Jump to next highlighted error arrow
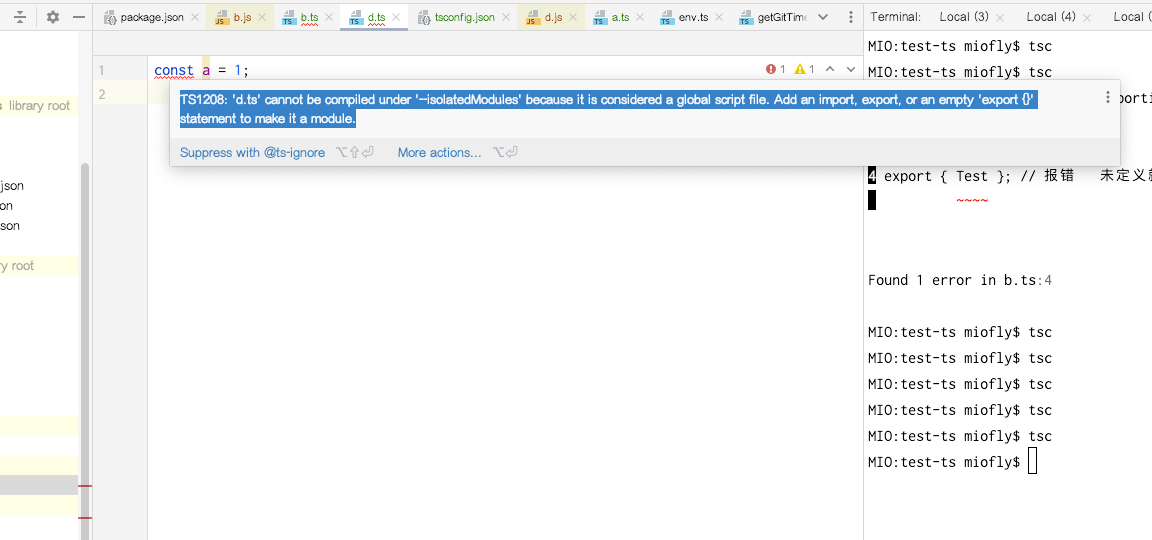 [851, 70]
